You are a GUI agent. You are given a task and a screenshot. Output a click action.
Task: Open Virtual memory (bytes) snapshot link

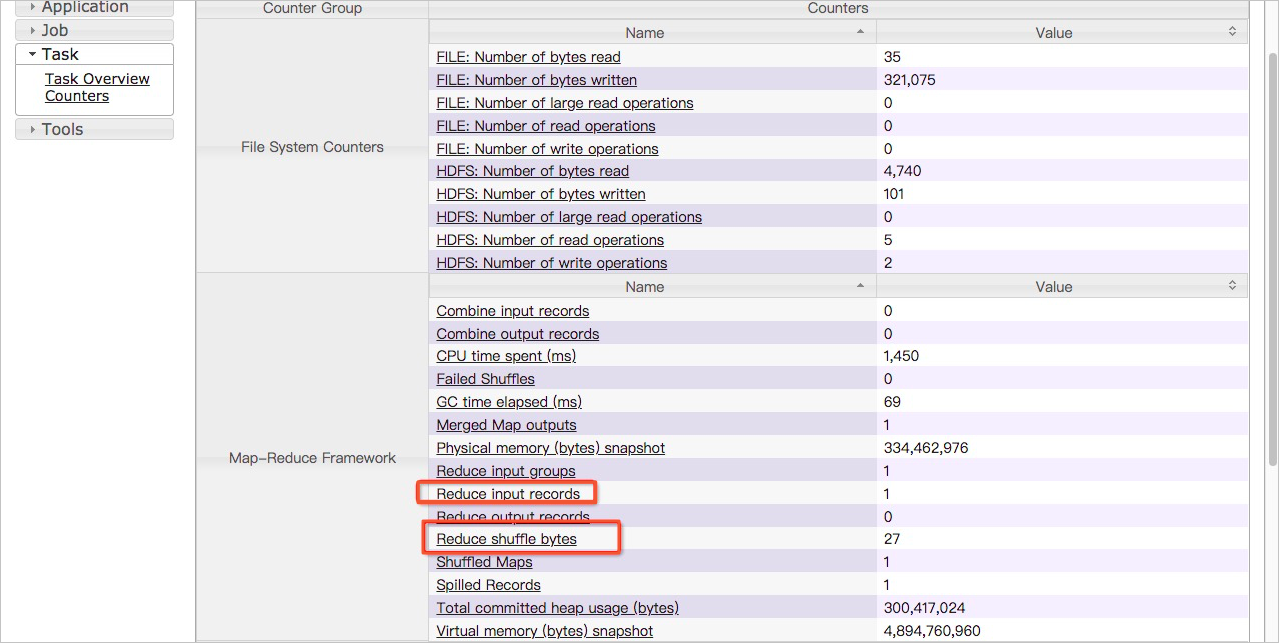pos(544,631)
